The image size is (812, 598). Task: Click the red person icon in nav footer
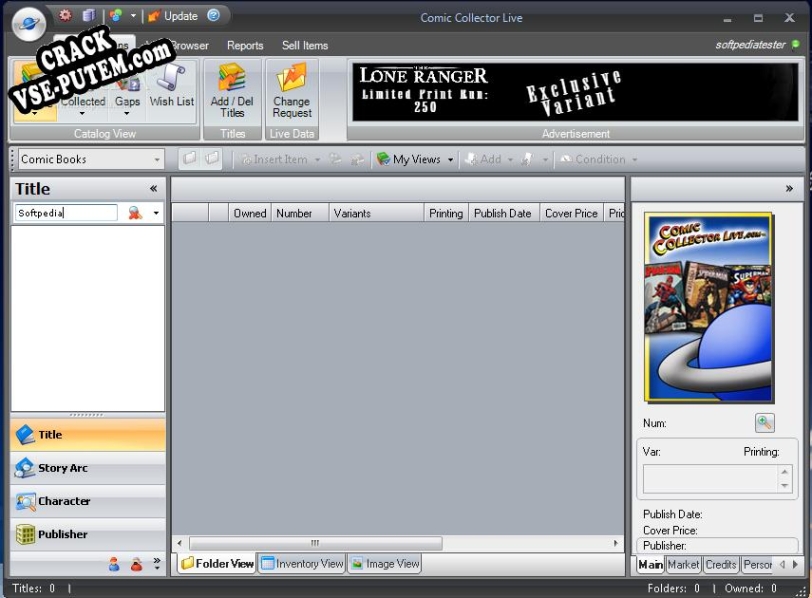[x=136, y=564]
